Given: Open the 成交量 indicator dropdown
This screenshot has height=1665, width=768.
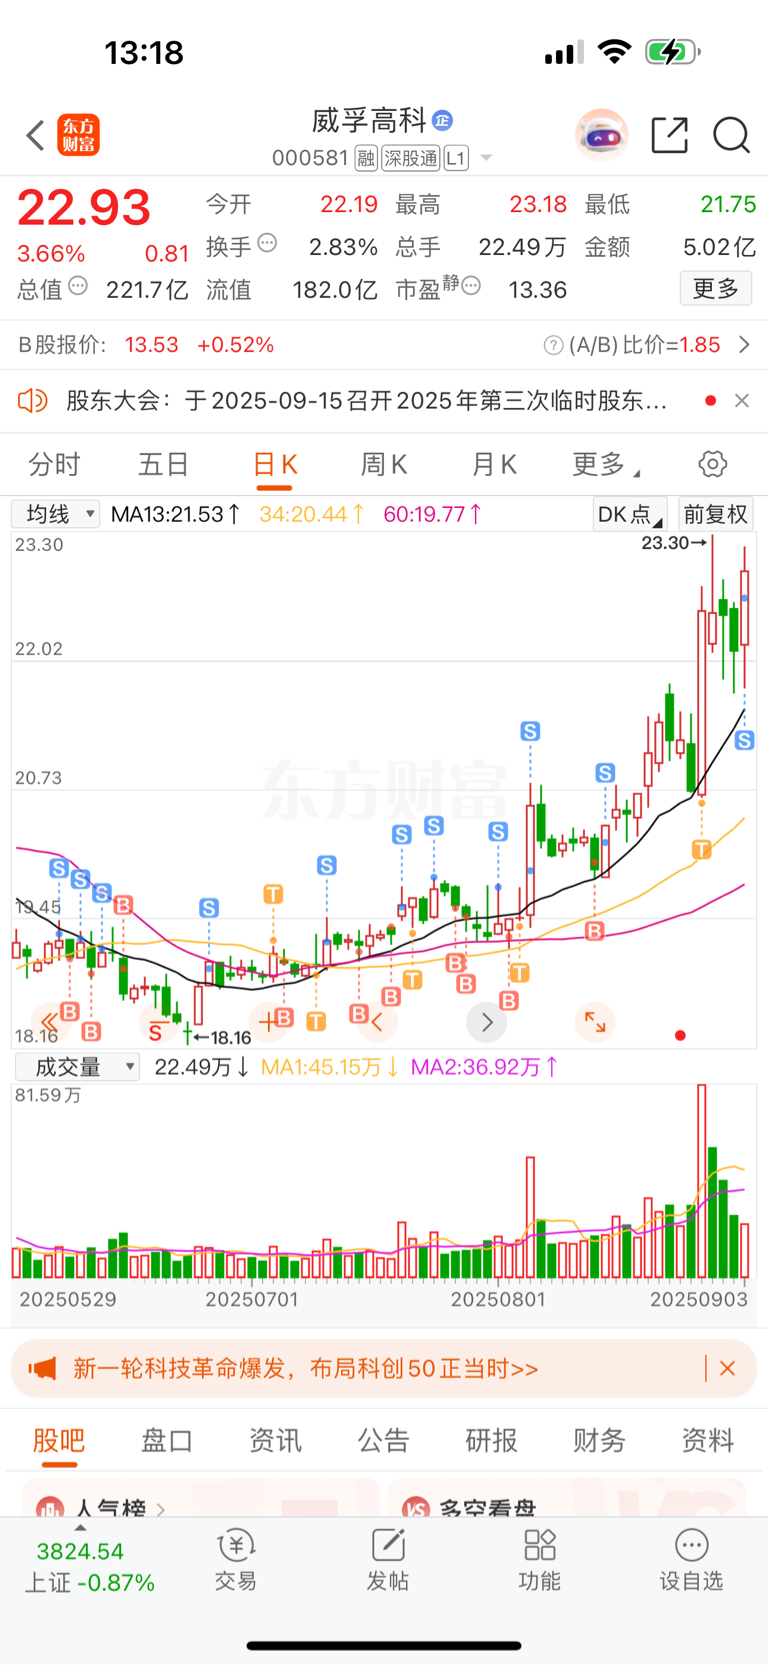Looking at the screenshot, I should (76, 1067).
